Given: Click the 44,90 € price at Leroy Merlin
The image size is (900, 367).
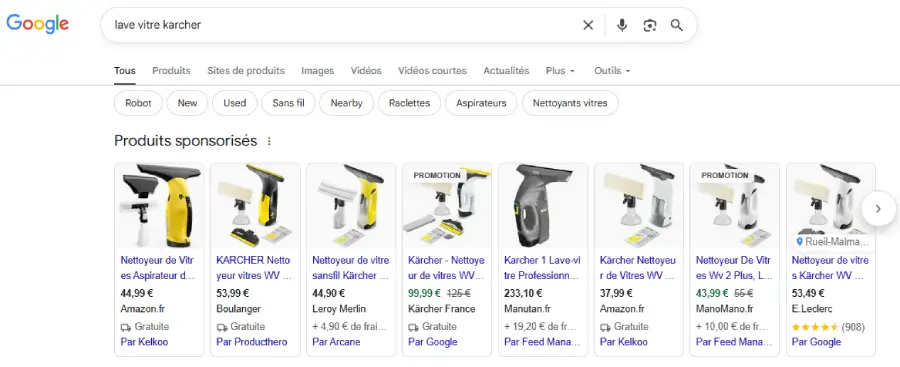Looking at the screenshot, I should pyautogui.click(x=328, y=293).
